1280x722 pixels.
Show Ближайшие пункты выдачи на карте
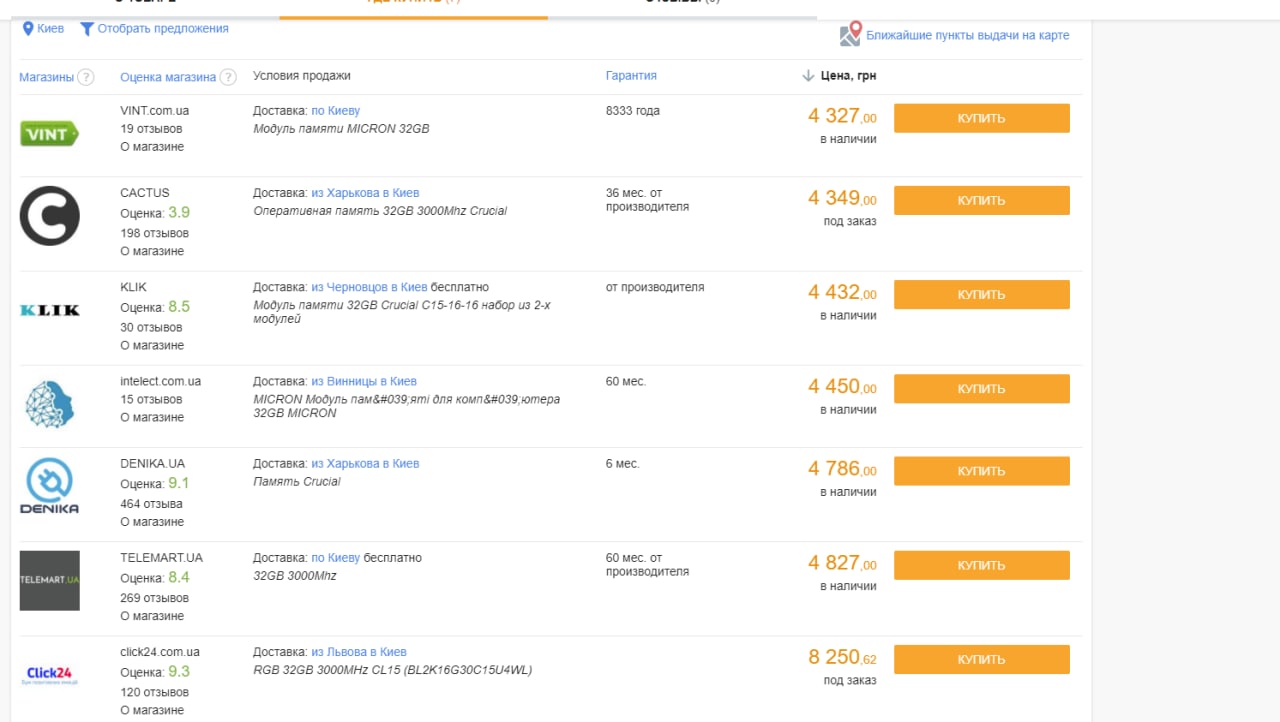[x=967, y=35]
